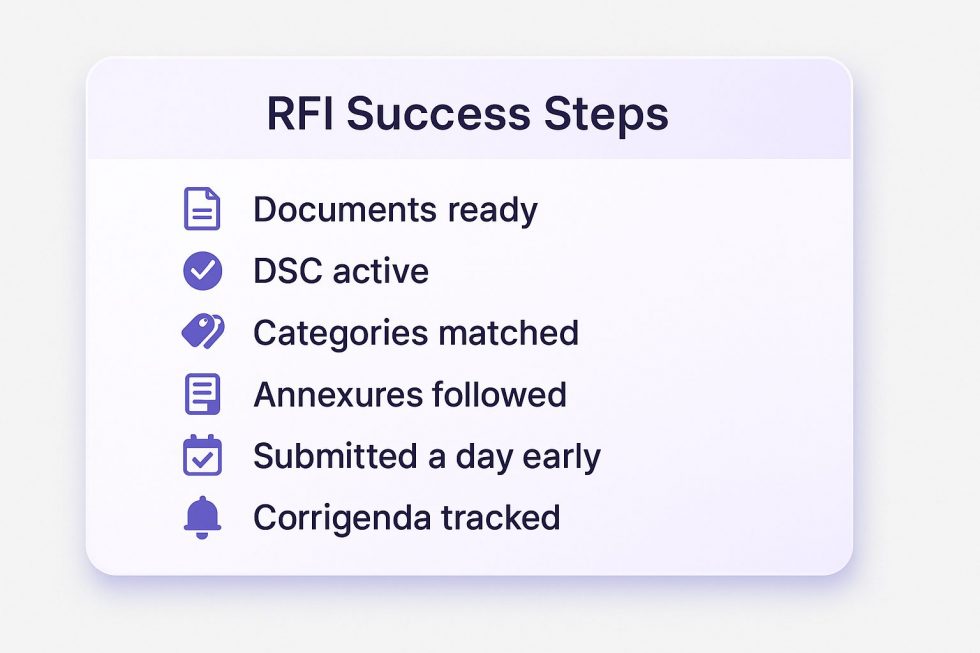This screenshot has height=653, width=980.
Task: Click the bell icon for Corrigenda tracked
Action: coord(202,518)
